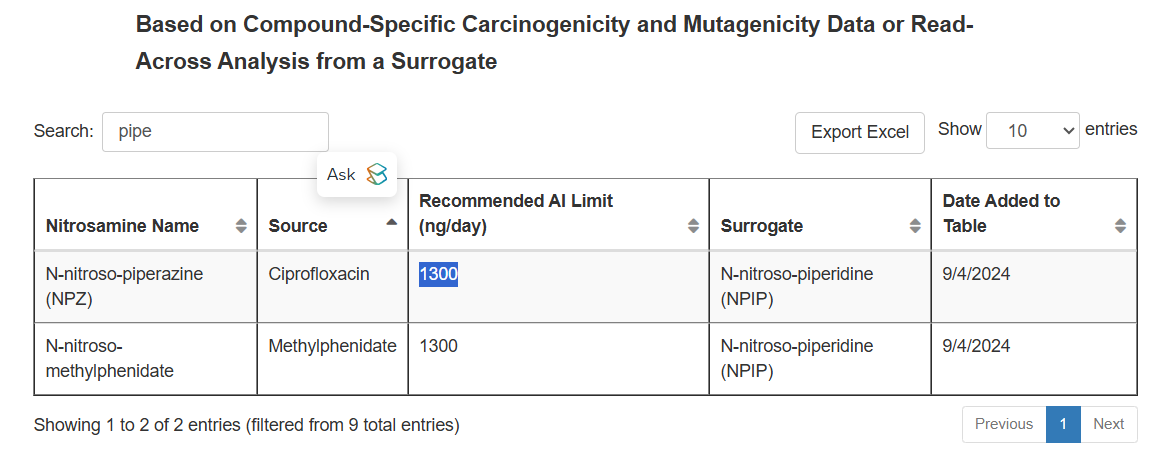Click highlighted 1300 value in first row
The image size is (1159, 462).
pos(438,275)
